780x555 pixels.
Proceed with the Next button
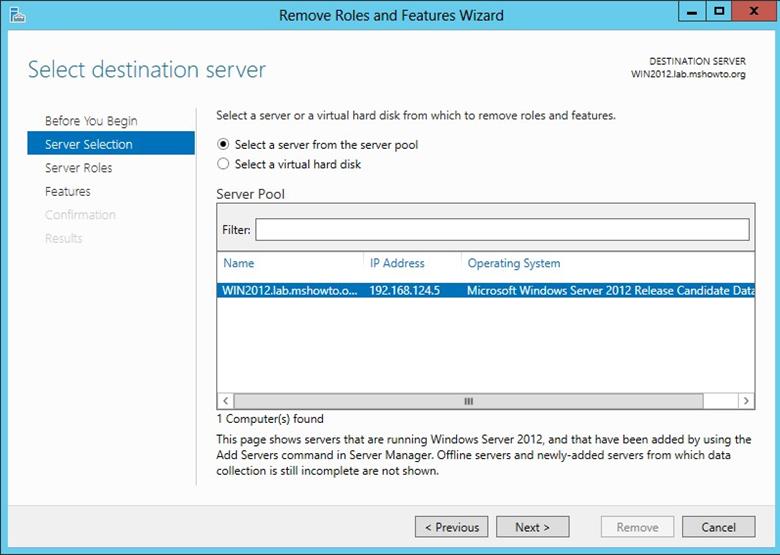(x=533, y=527)
